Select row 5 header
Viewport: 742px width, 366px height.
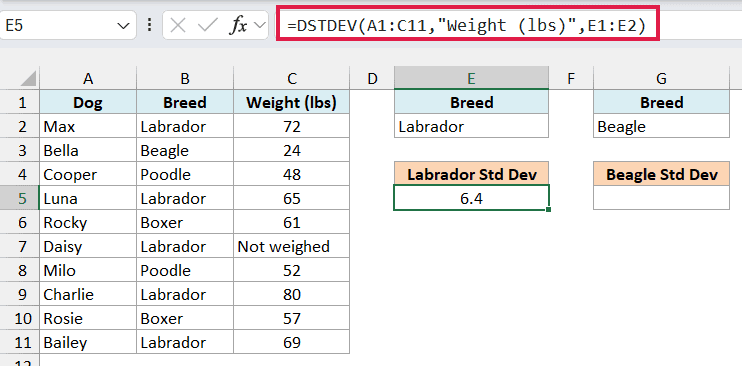(20, 198)
